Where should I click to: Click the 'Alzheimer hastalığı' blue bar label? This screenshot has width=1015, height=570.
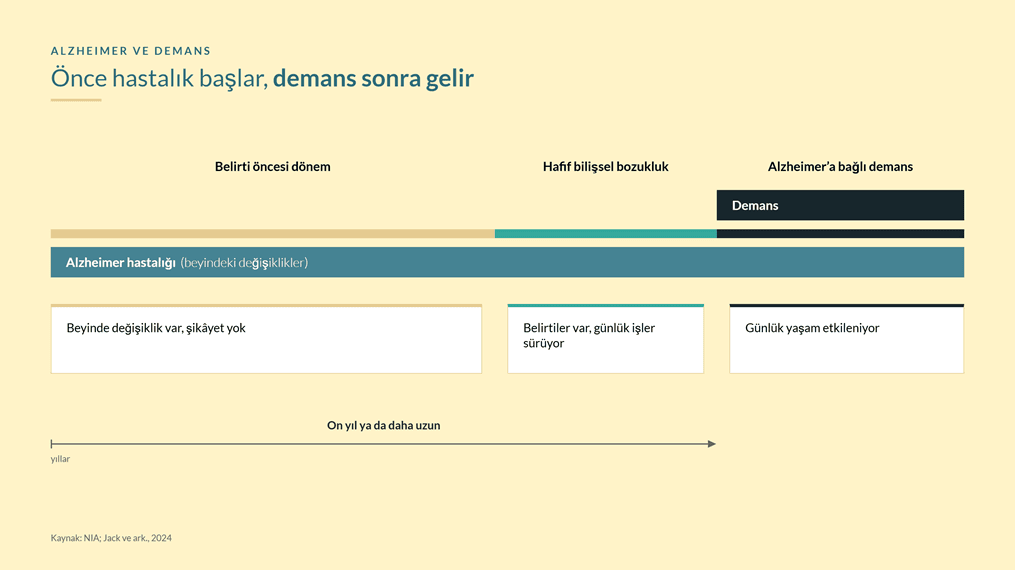coord(120,263)
